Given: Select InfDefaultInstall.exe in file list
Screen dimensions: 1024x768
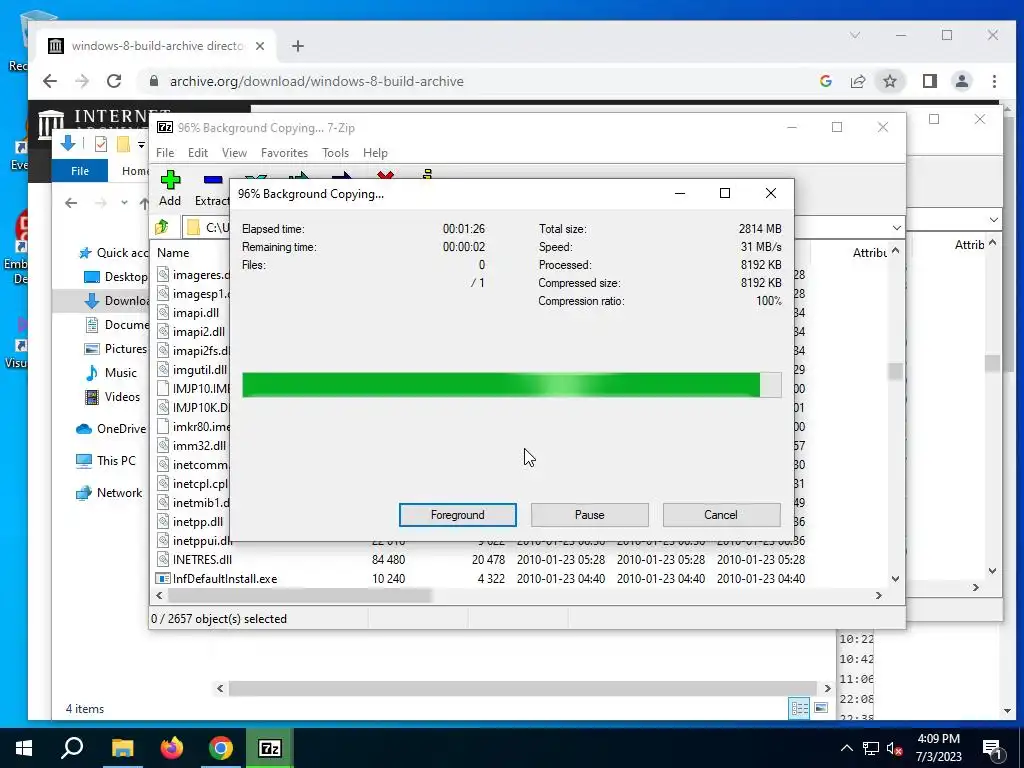Looking at the screenshot, I should 225,579.
